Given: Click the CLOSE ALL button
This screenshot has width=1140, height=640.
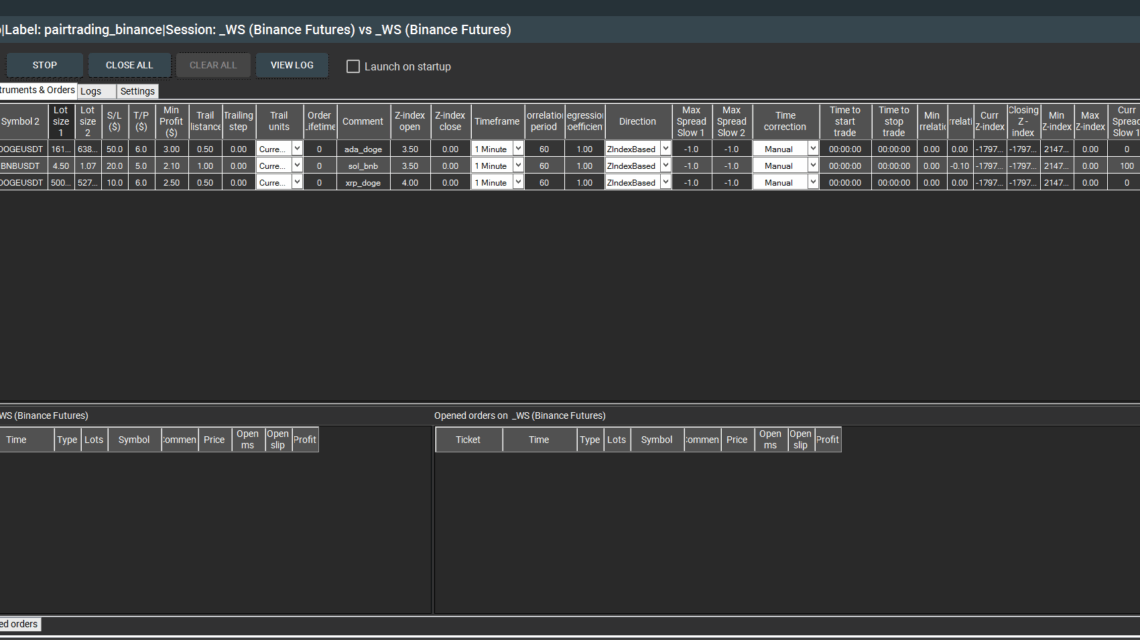Looking at the screenshot, I should [x=129, y=65].
